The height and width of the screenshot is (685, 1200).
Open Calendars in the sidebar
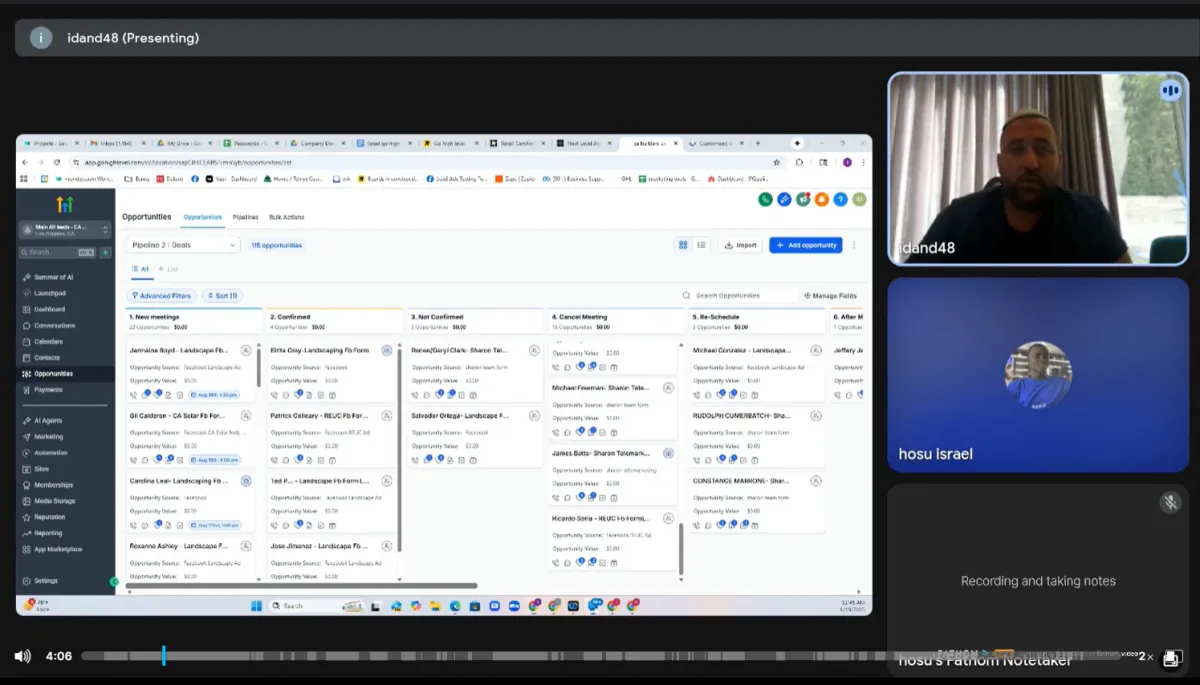coord(48,341)
